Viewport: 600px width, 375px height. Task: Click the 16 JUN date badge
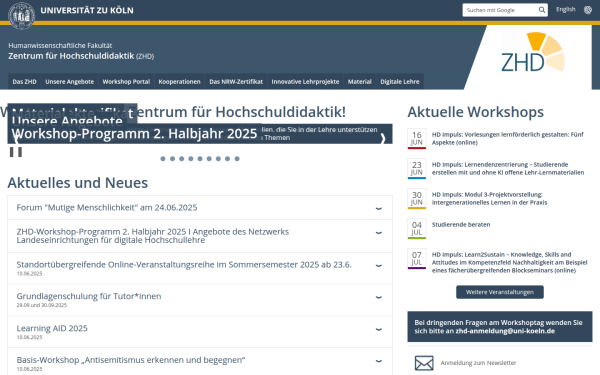tap(417, 139)
